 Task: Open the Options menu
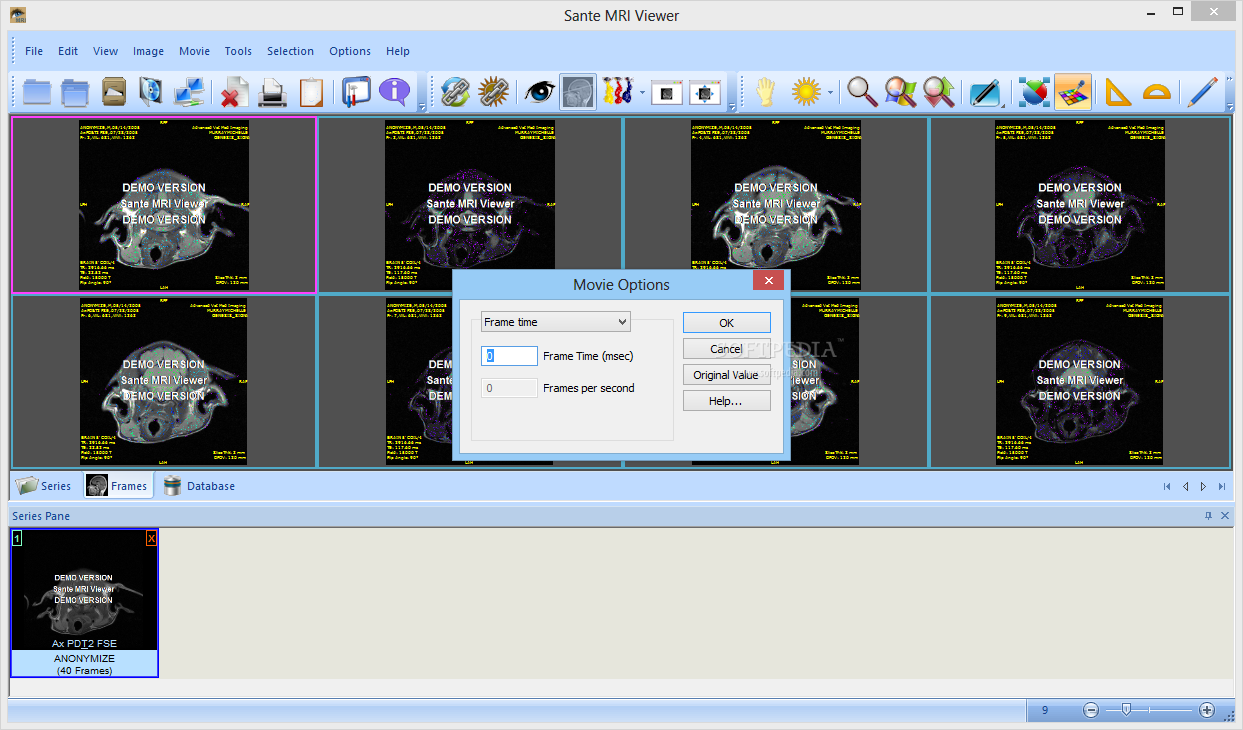(350, 51)
